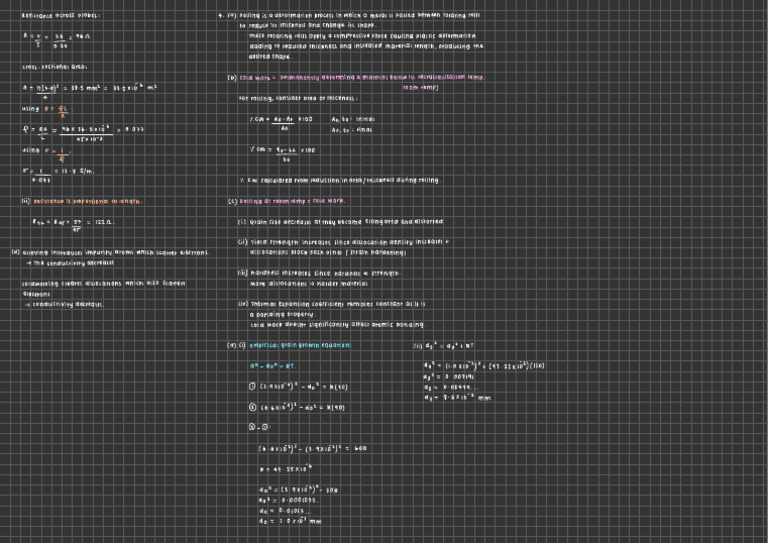Click the pink 'Rolling at room temp = cold work' line
Screen dimensions: 768x543
point(292,201)
